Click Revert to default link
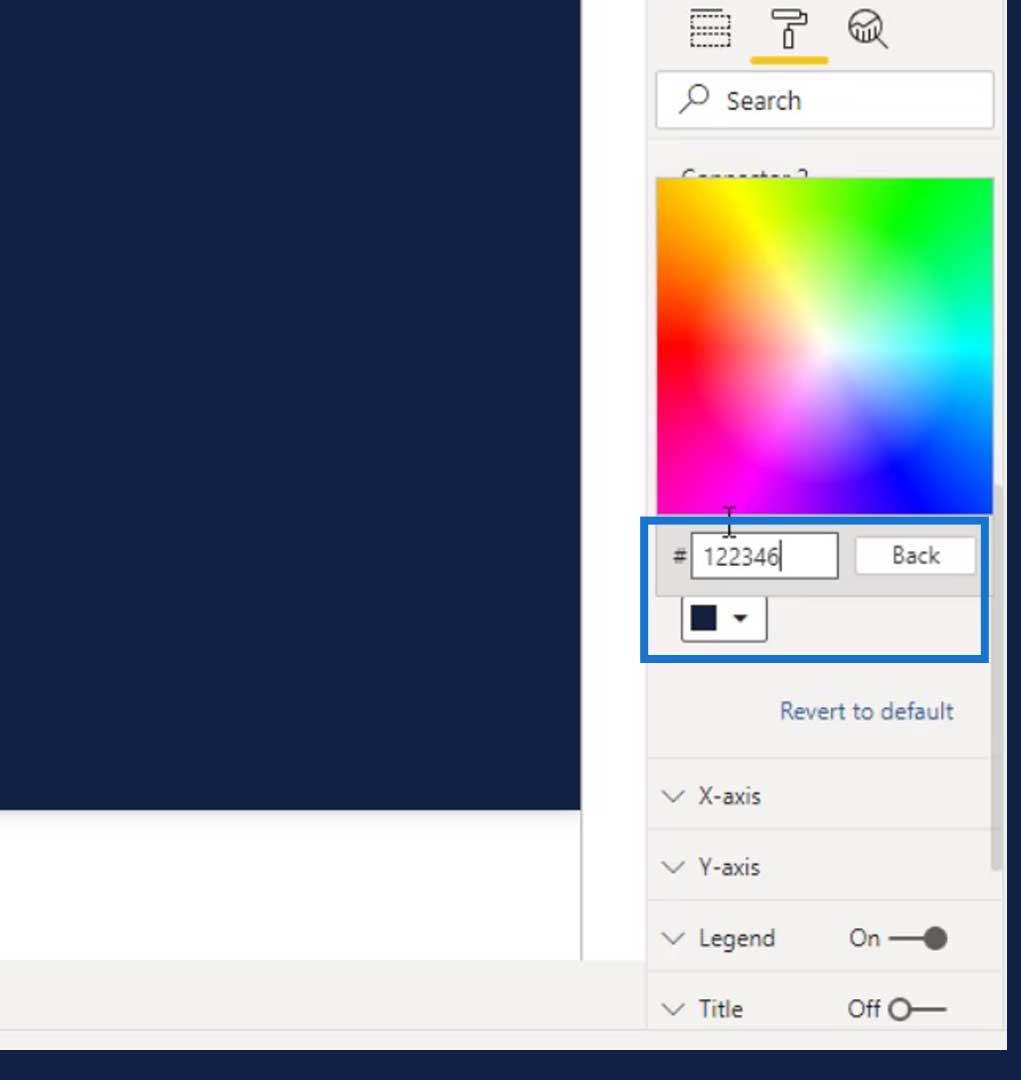 coord(867,711)
